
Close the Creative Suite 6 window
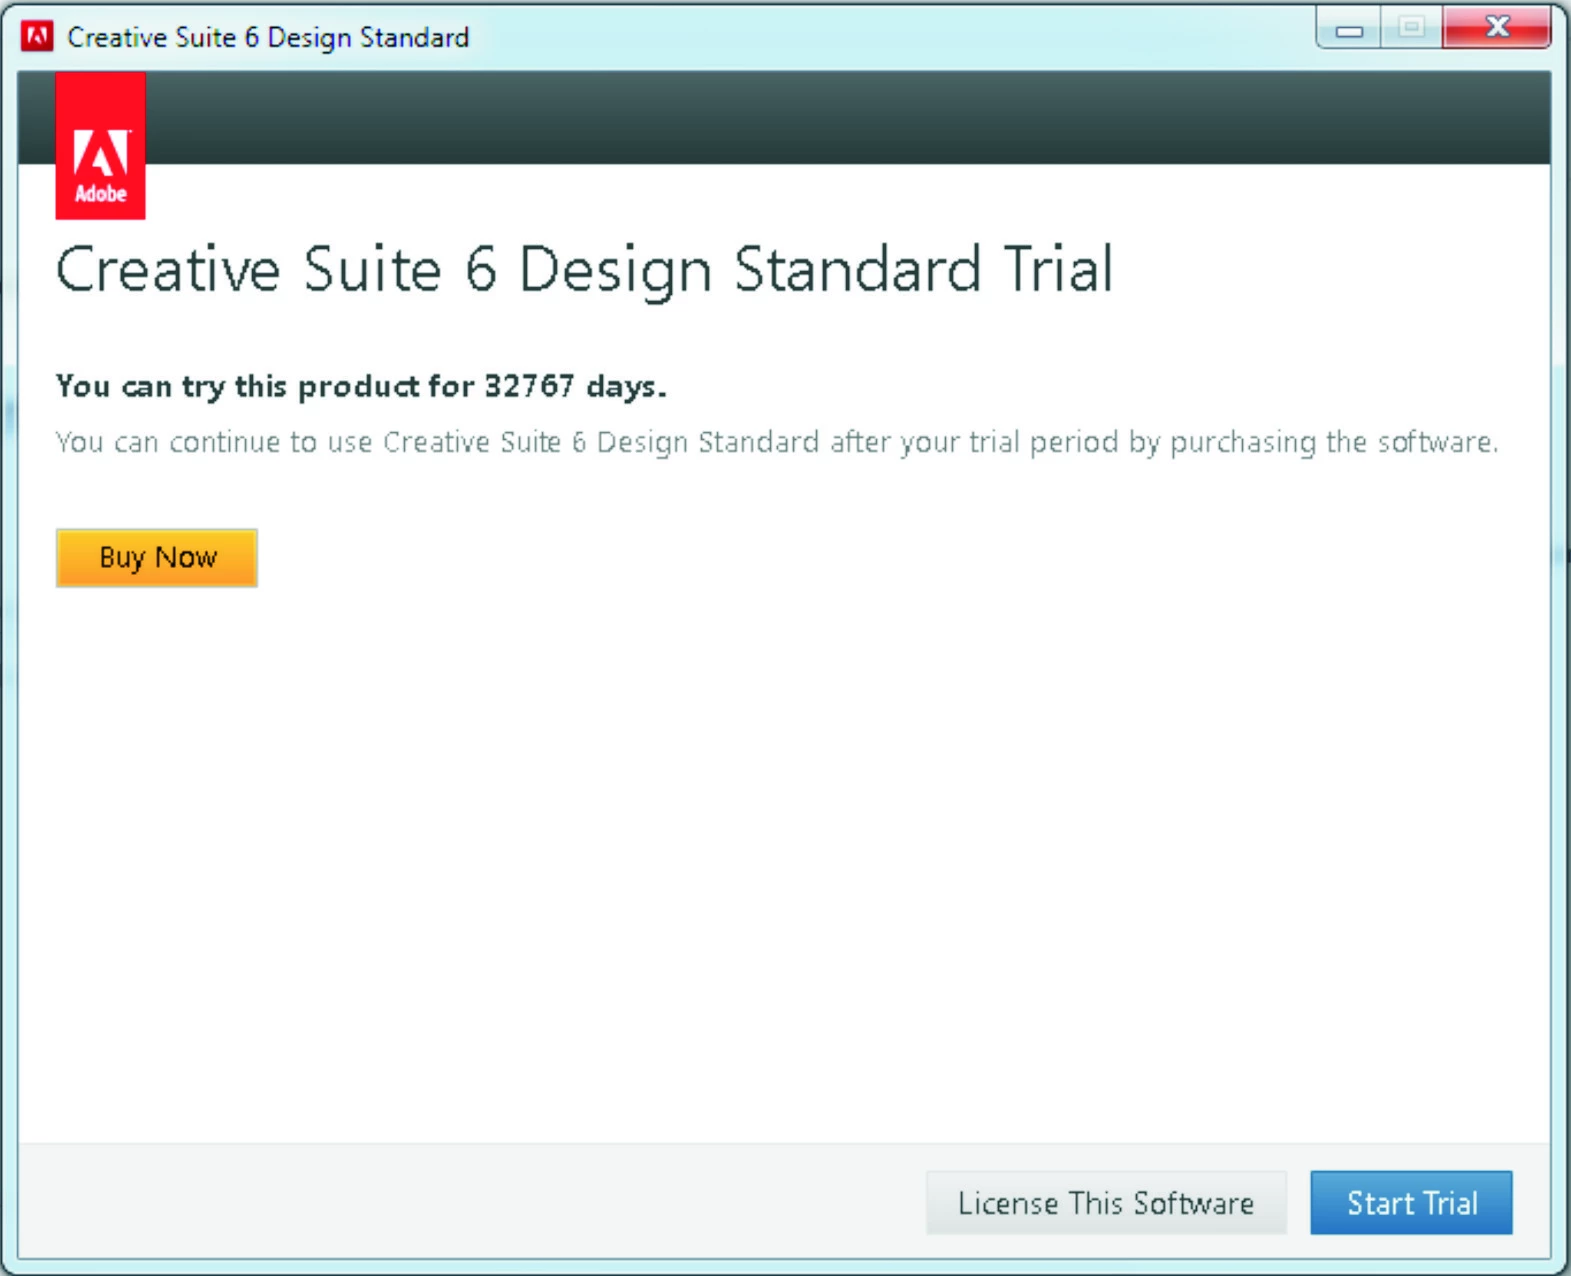pyautogui.click(x=1497, y=28)
